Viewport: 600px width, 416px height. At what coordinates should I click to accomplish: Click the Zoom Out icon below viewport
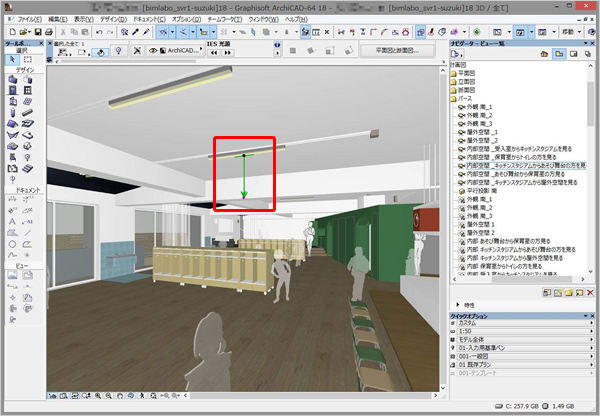[x=109, y=396]
